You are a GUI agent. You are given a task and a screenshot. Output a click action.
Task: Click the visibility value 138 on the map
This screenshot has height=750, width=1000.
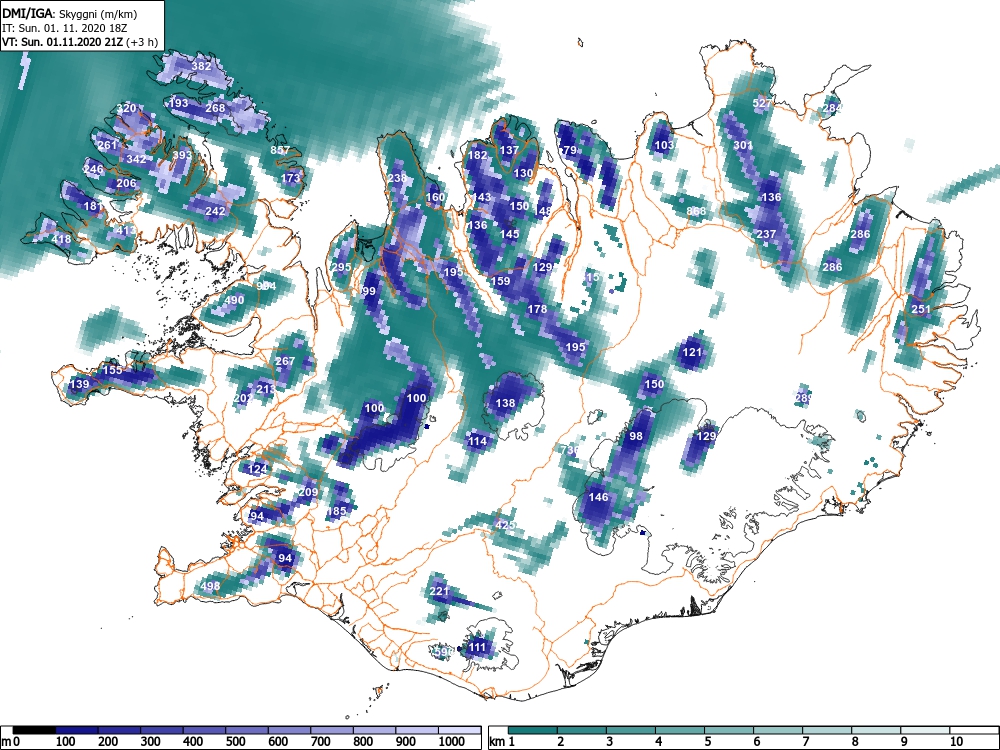(505, 403)
